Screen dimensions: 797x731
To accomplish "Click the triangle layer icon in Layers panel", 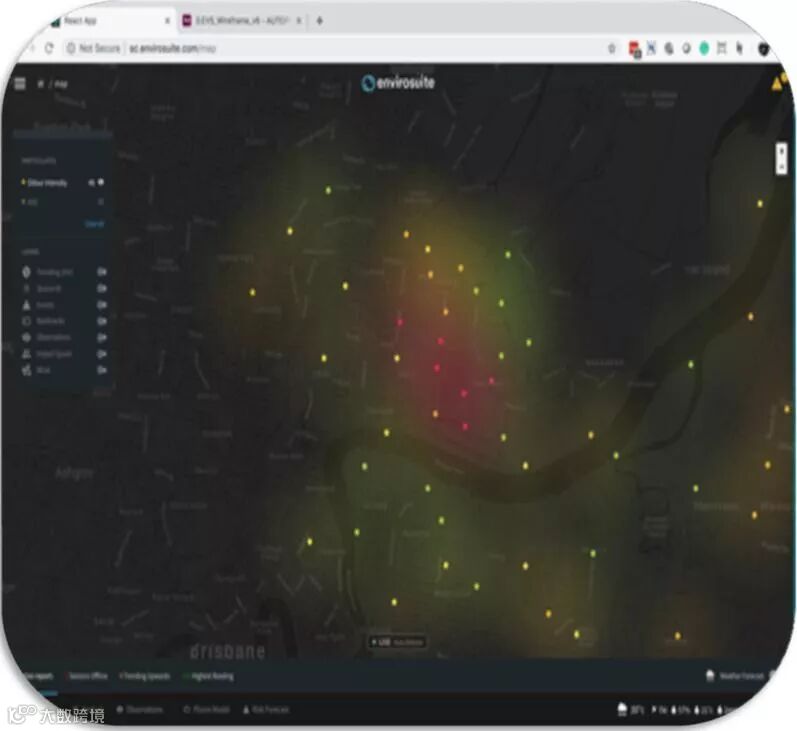I will click(26, 304).
